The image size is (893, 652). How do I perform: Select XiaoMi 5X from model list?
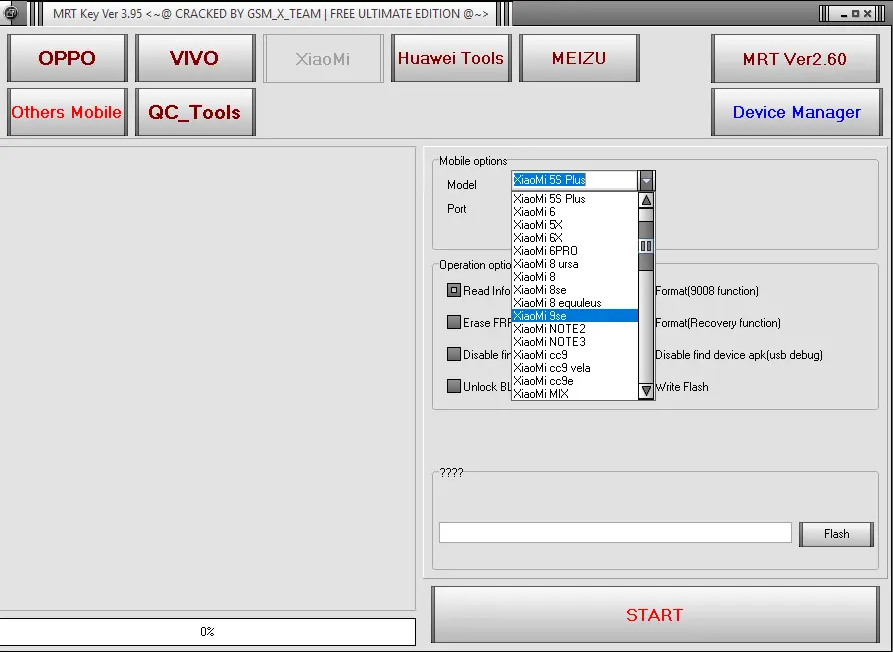coord(575,225)
